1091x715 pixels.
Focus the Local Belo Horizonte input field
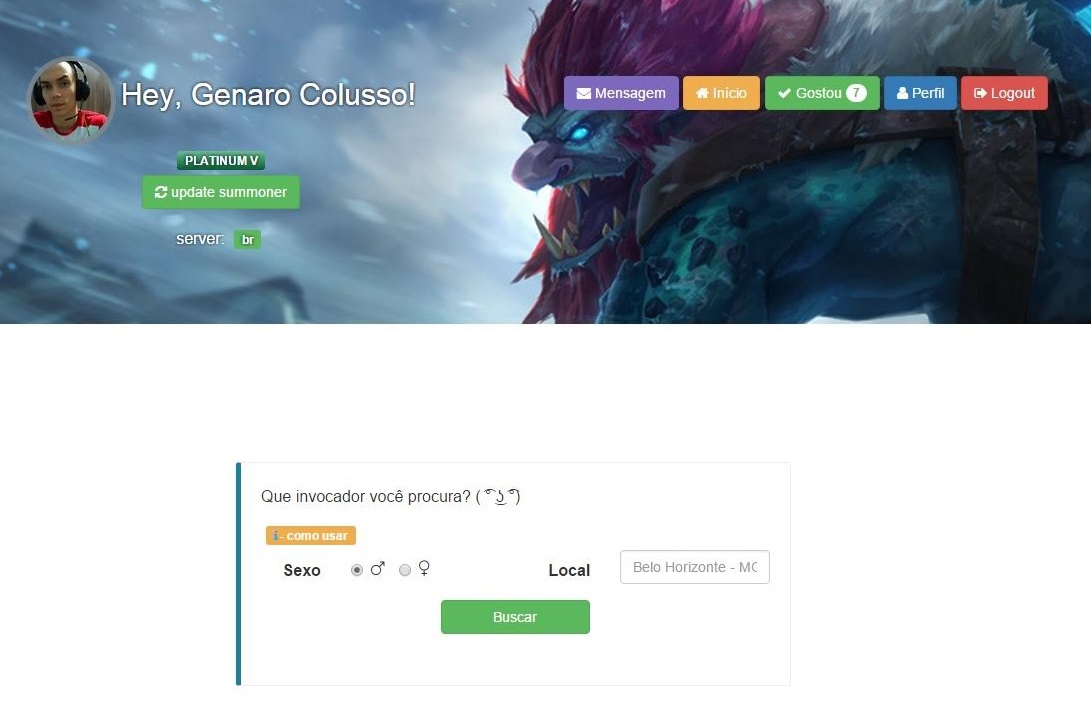pyautogui.click(x=694, y=567)
